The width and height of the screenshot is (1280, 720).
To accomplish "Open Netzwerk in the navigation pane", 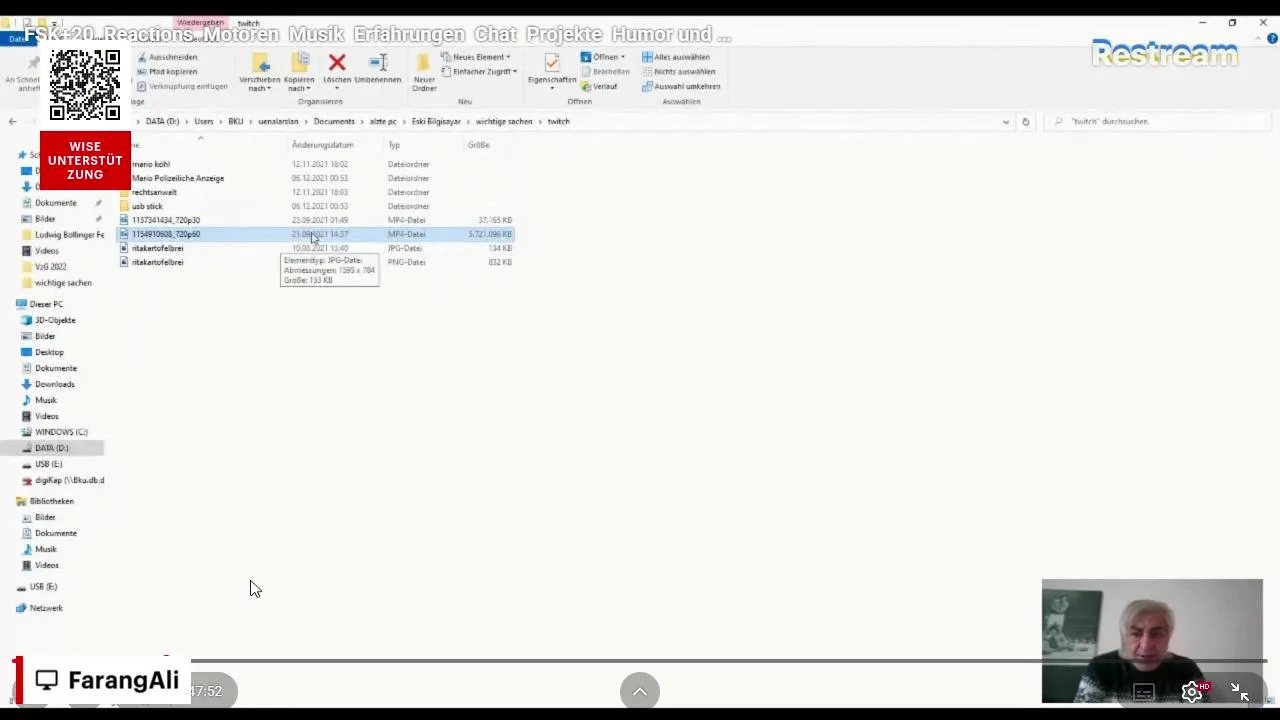I will [39, 608].
